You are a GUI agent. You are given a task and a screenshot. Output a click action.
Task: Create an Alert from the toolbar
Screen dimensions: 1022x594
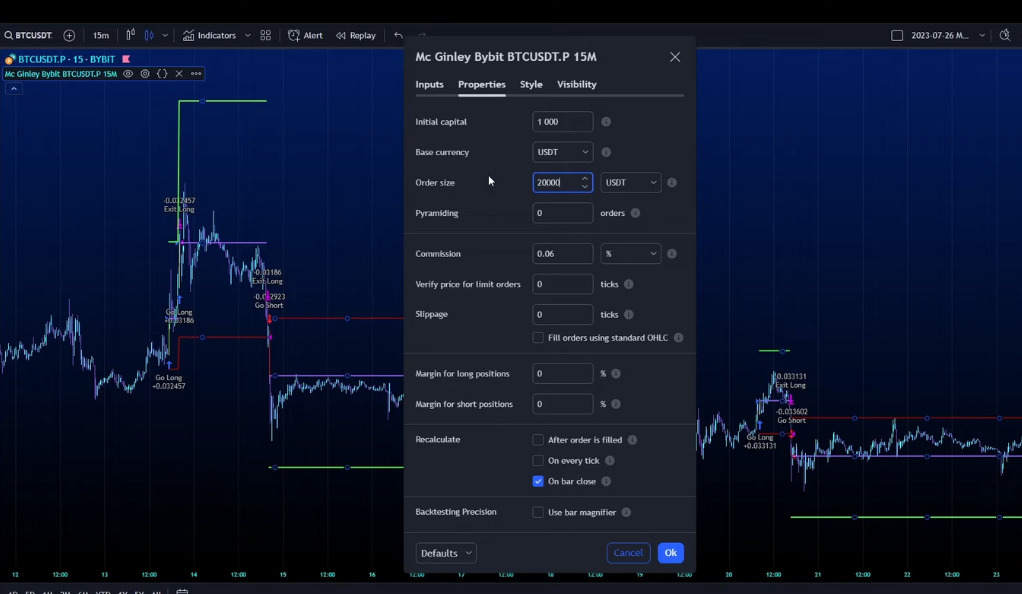click(x=305, y=35)
